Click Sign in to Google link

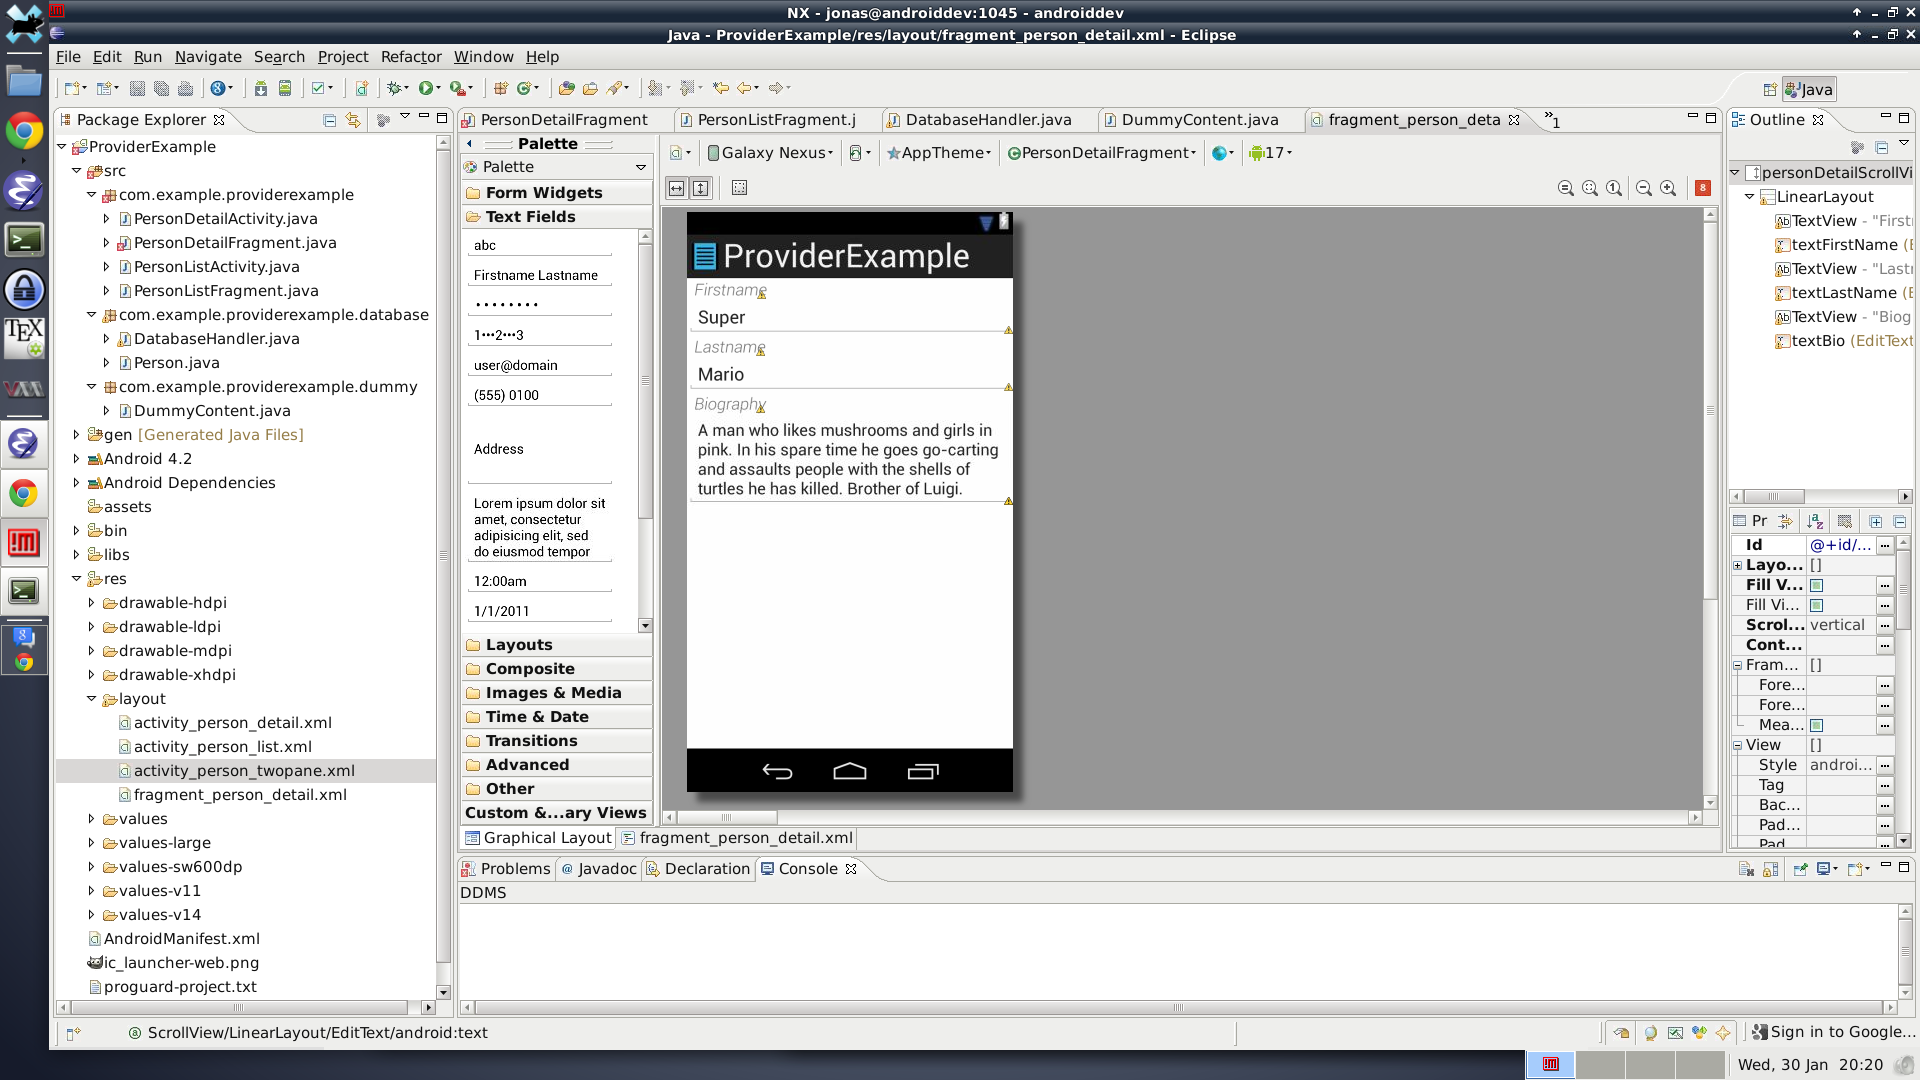pos(1841,1032)
